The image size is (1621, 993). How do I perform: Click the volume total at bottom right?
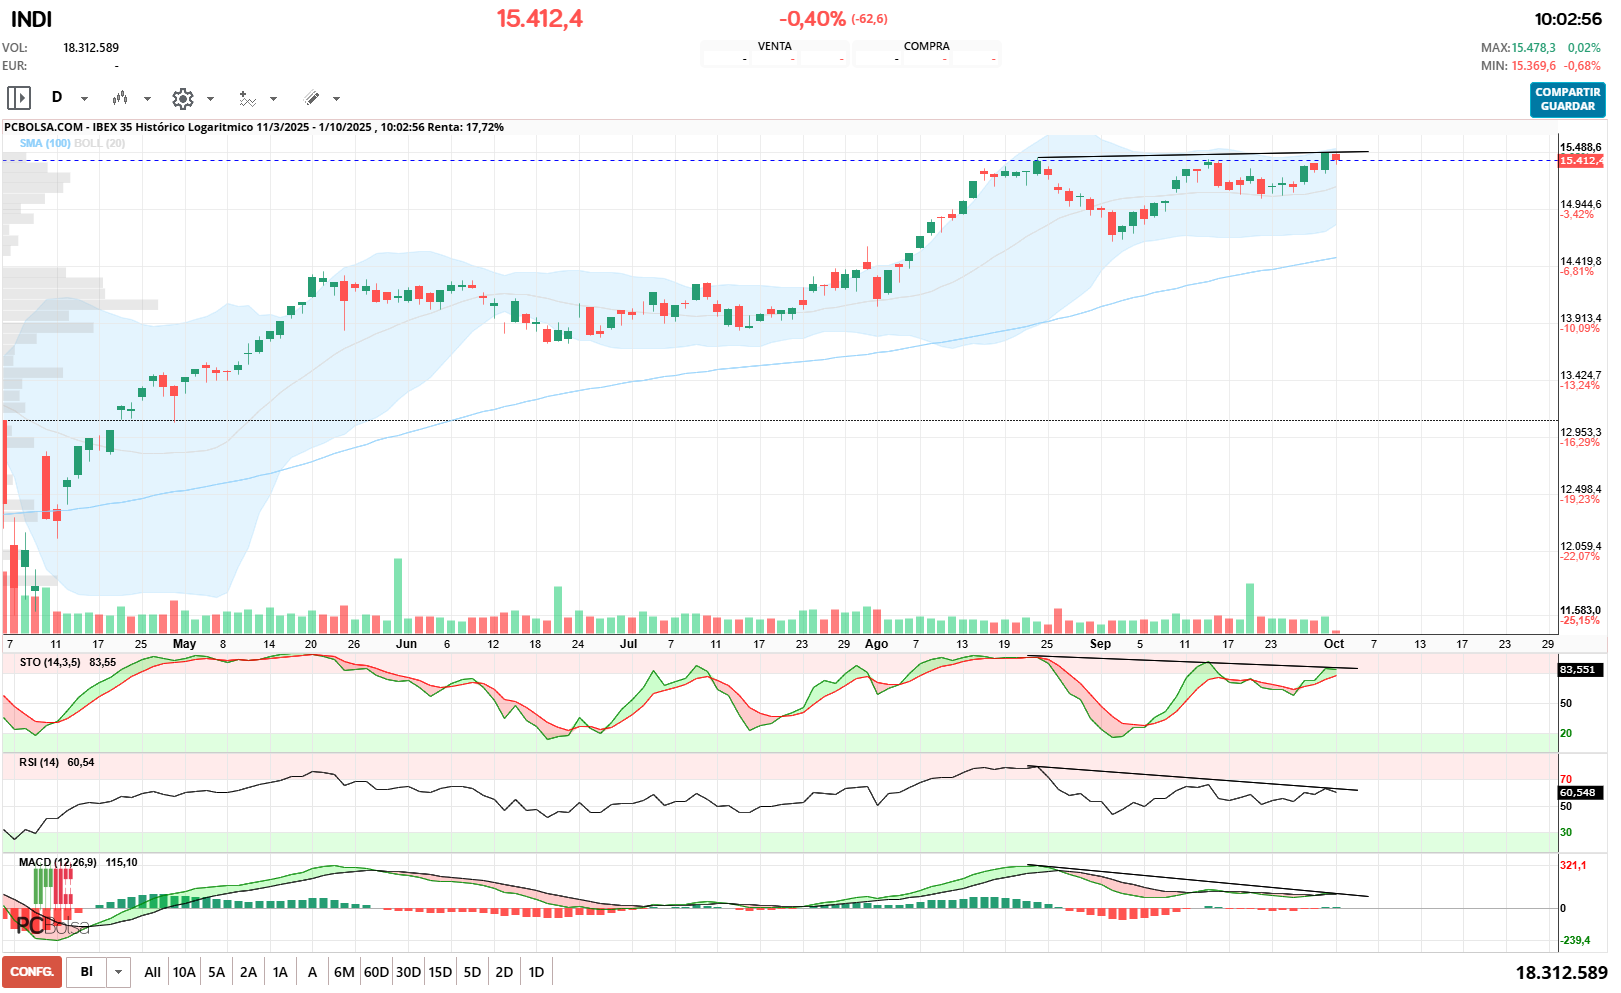pyautogui.click(x=1561, y=972)
